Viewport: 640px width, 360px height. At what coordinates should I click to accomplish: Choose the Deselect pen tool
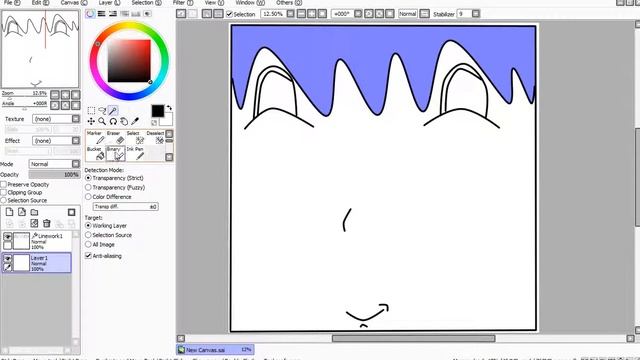[x=156, y=138]
